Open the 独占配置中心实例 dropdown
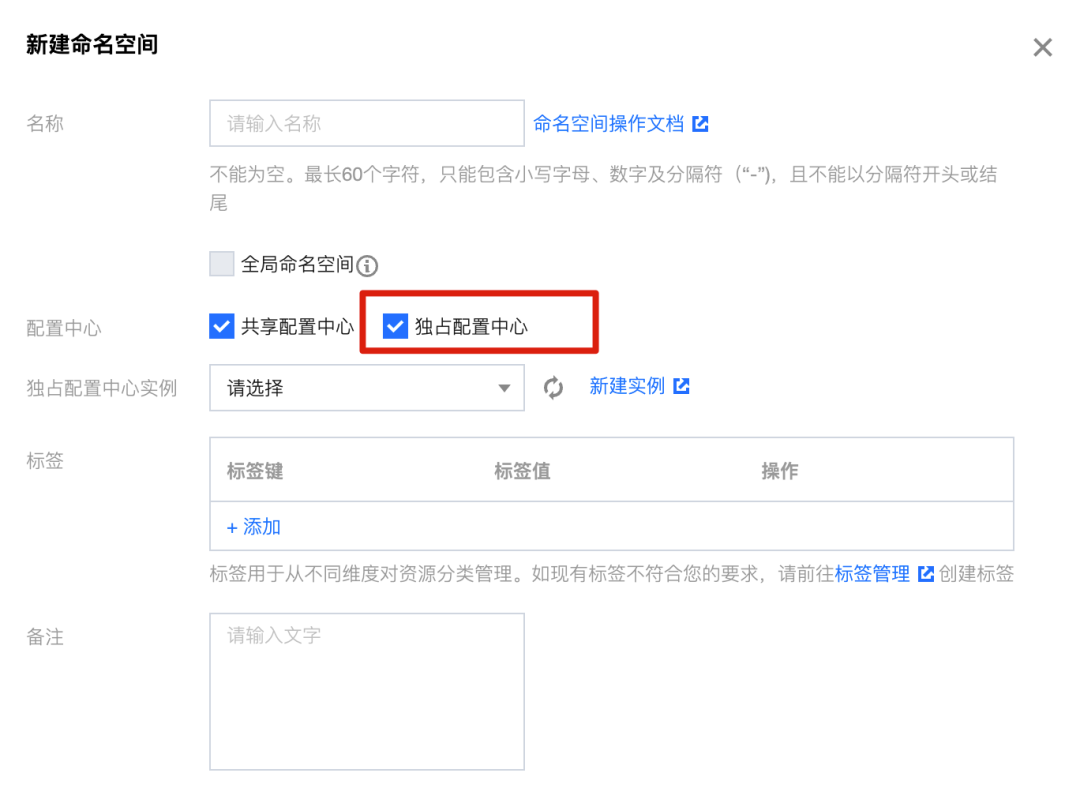 366,388
